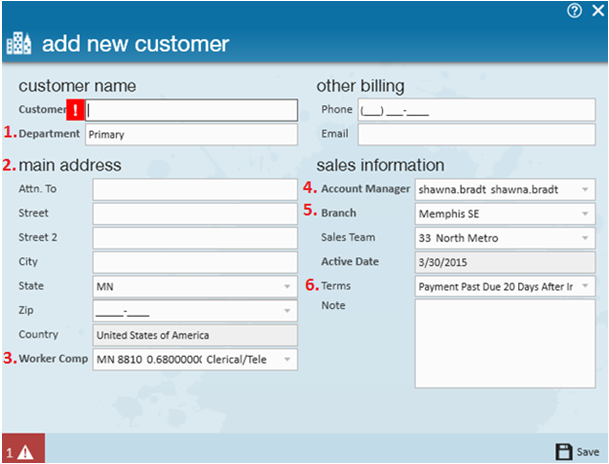Open the State dropdown showing MN
The height and width of the screenshot is (464, 609).
point(195,287)
